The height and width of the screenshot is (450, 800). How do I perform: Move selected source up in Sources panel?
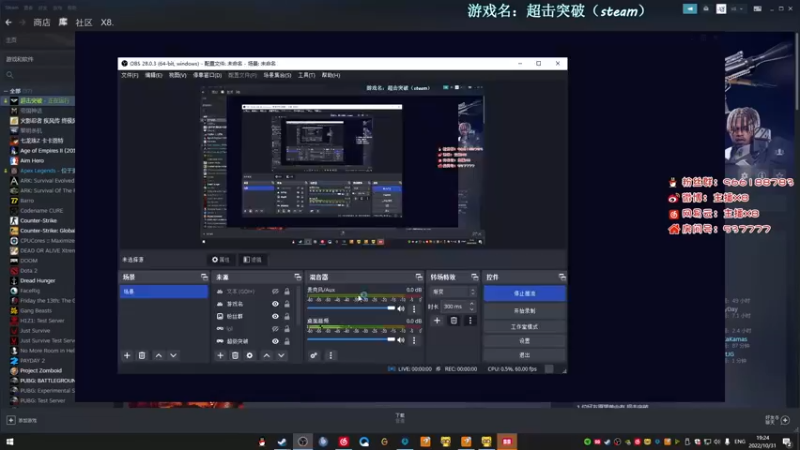pos(266,355)
